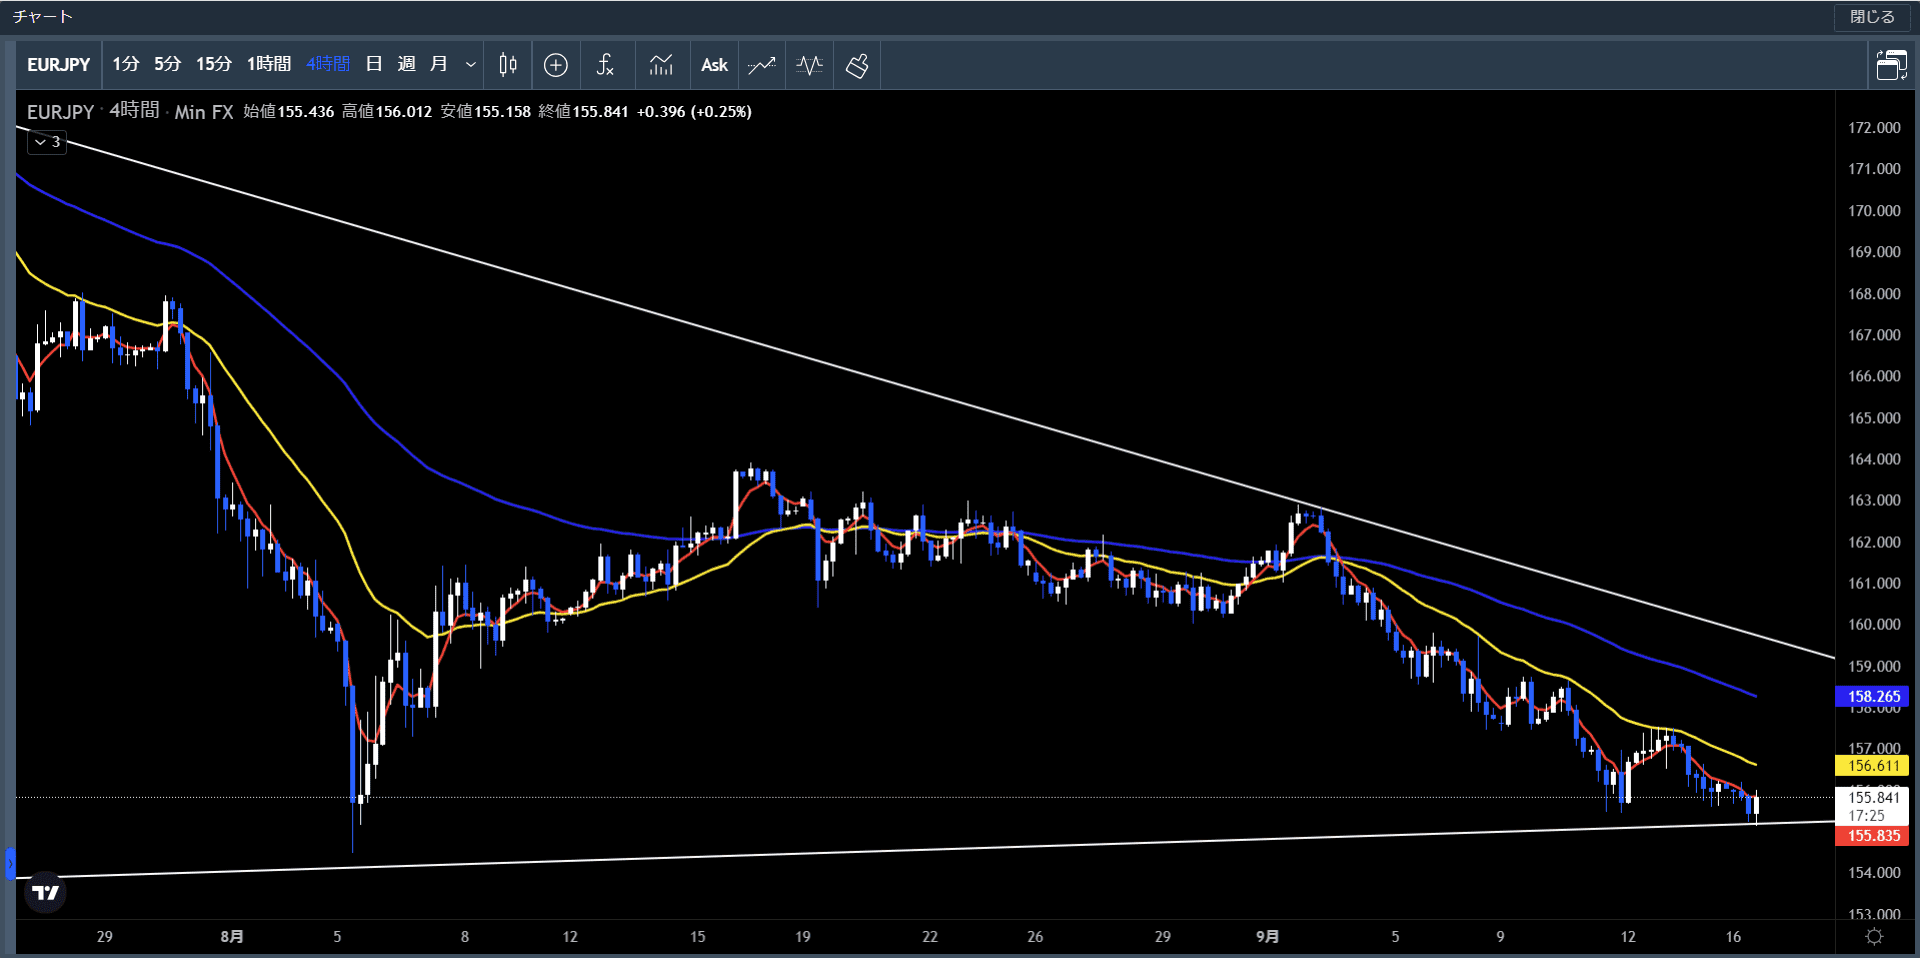
Task: Switch to the 日 daily timeframe
Action: [374, 65]
